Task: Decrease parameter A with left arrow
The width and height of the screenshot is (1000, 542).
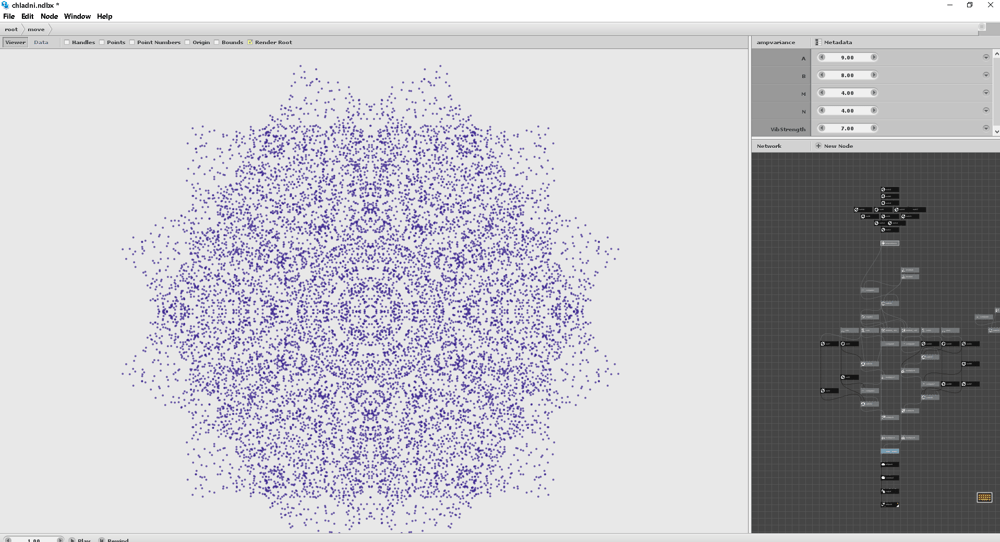Action: (821, 57)
